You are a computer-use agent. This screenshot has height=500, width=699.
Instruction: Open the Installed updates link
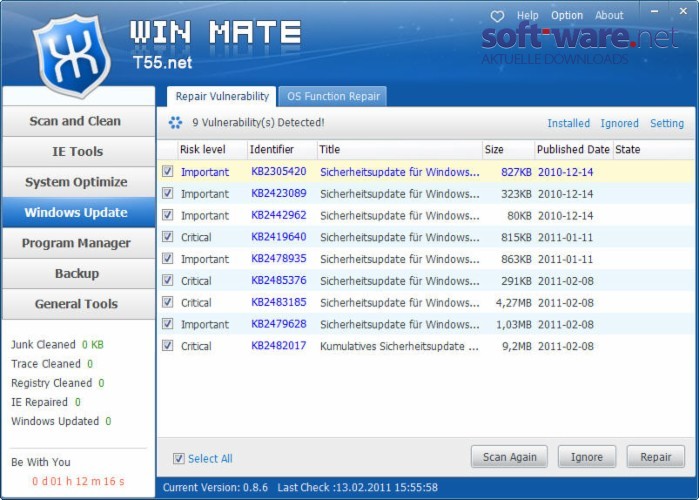point(568,123)
